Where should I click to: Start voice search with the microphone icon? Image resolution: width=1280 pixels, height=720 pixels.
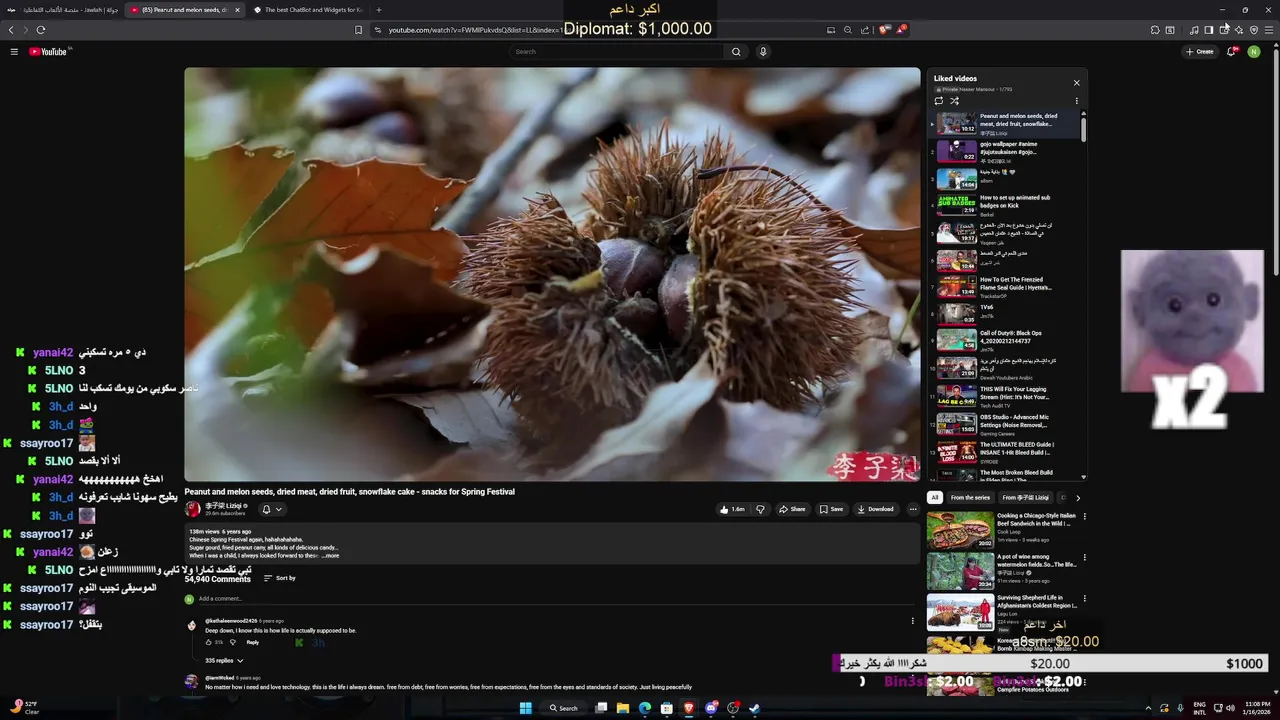click(763, 52)
